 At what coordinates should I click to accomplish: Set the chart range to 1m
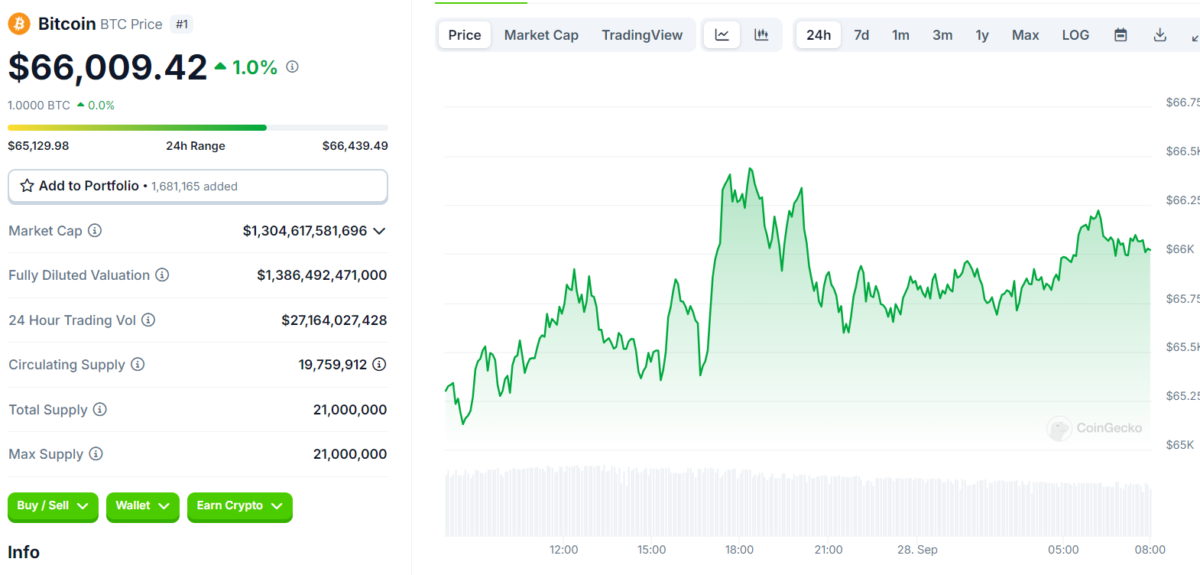pyautogui.click(x=901, y=35)
